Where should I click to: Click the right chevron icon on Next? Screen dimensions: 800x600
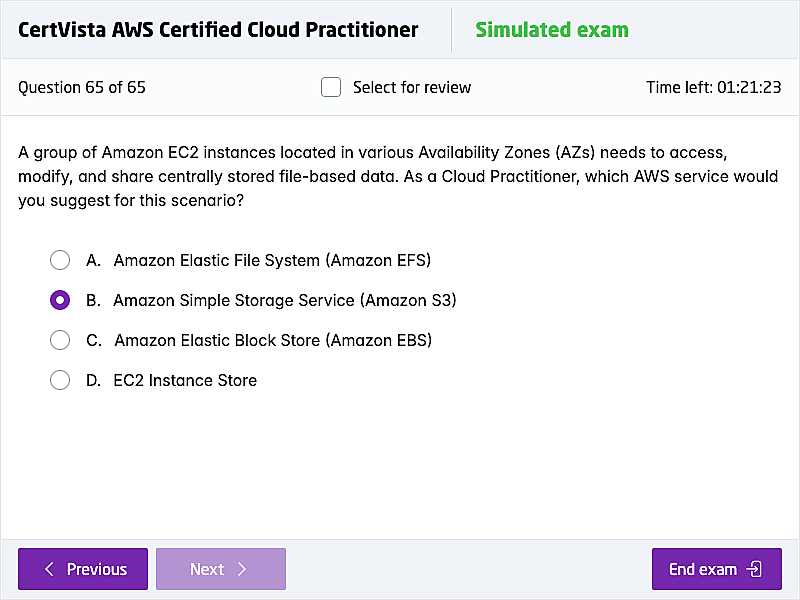242,569
